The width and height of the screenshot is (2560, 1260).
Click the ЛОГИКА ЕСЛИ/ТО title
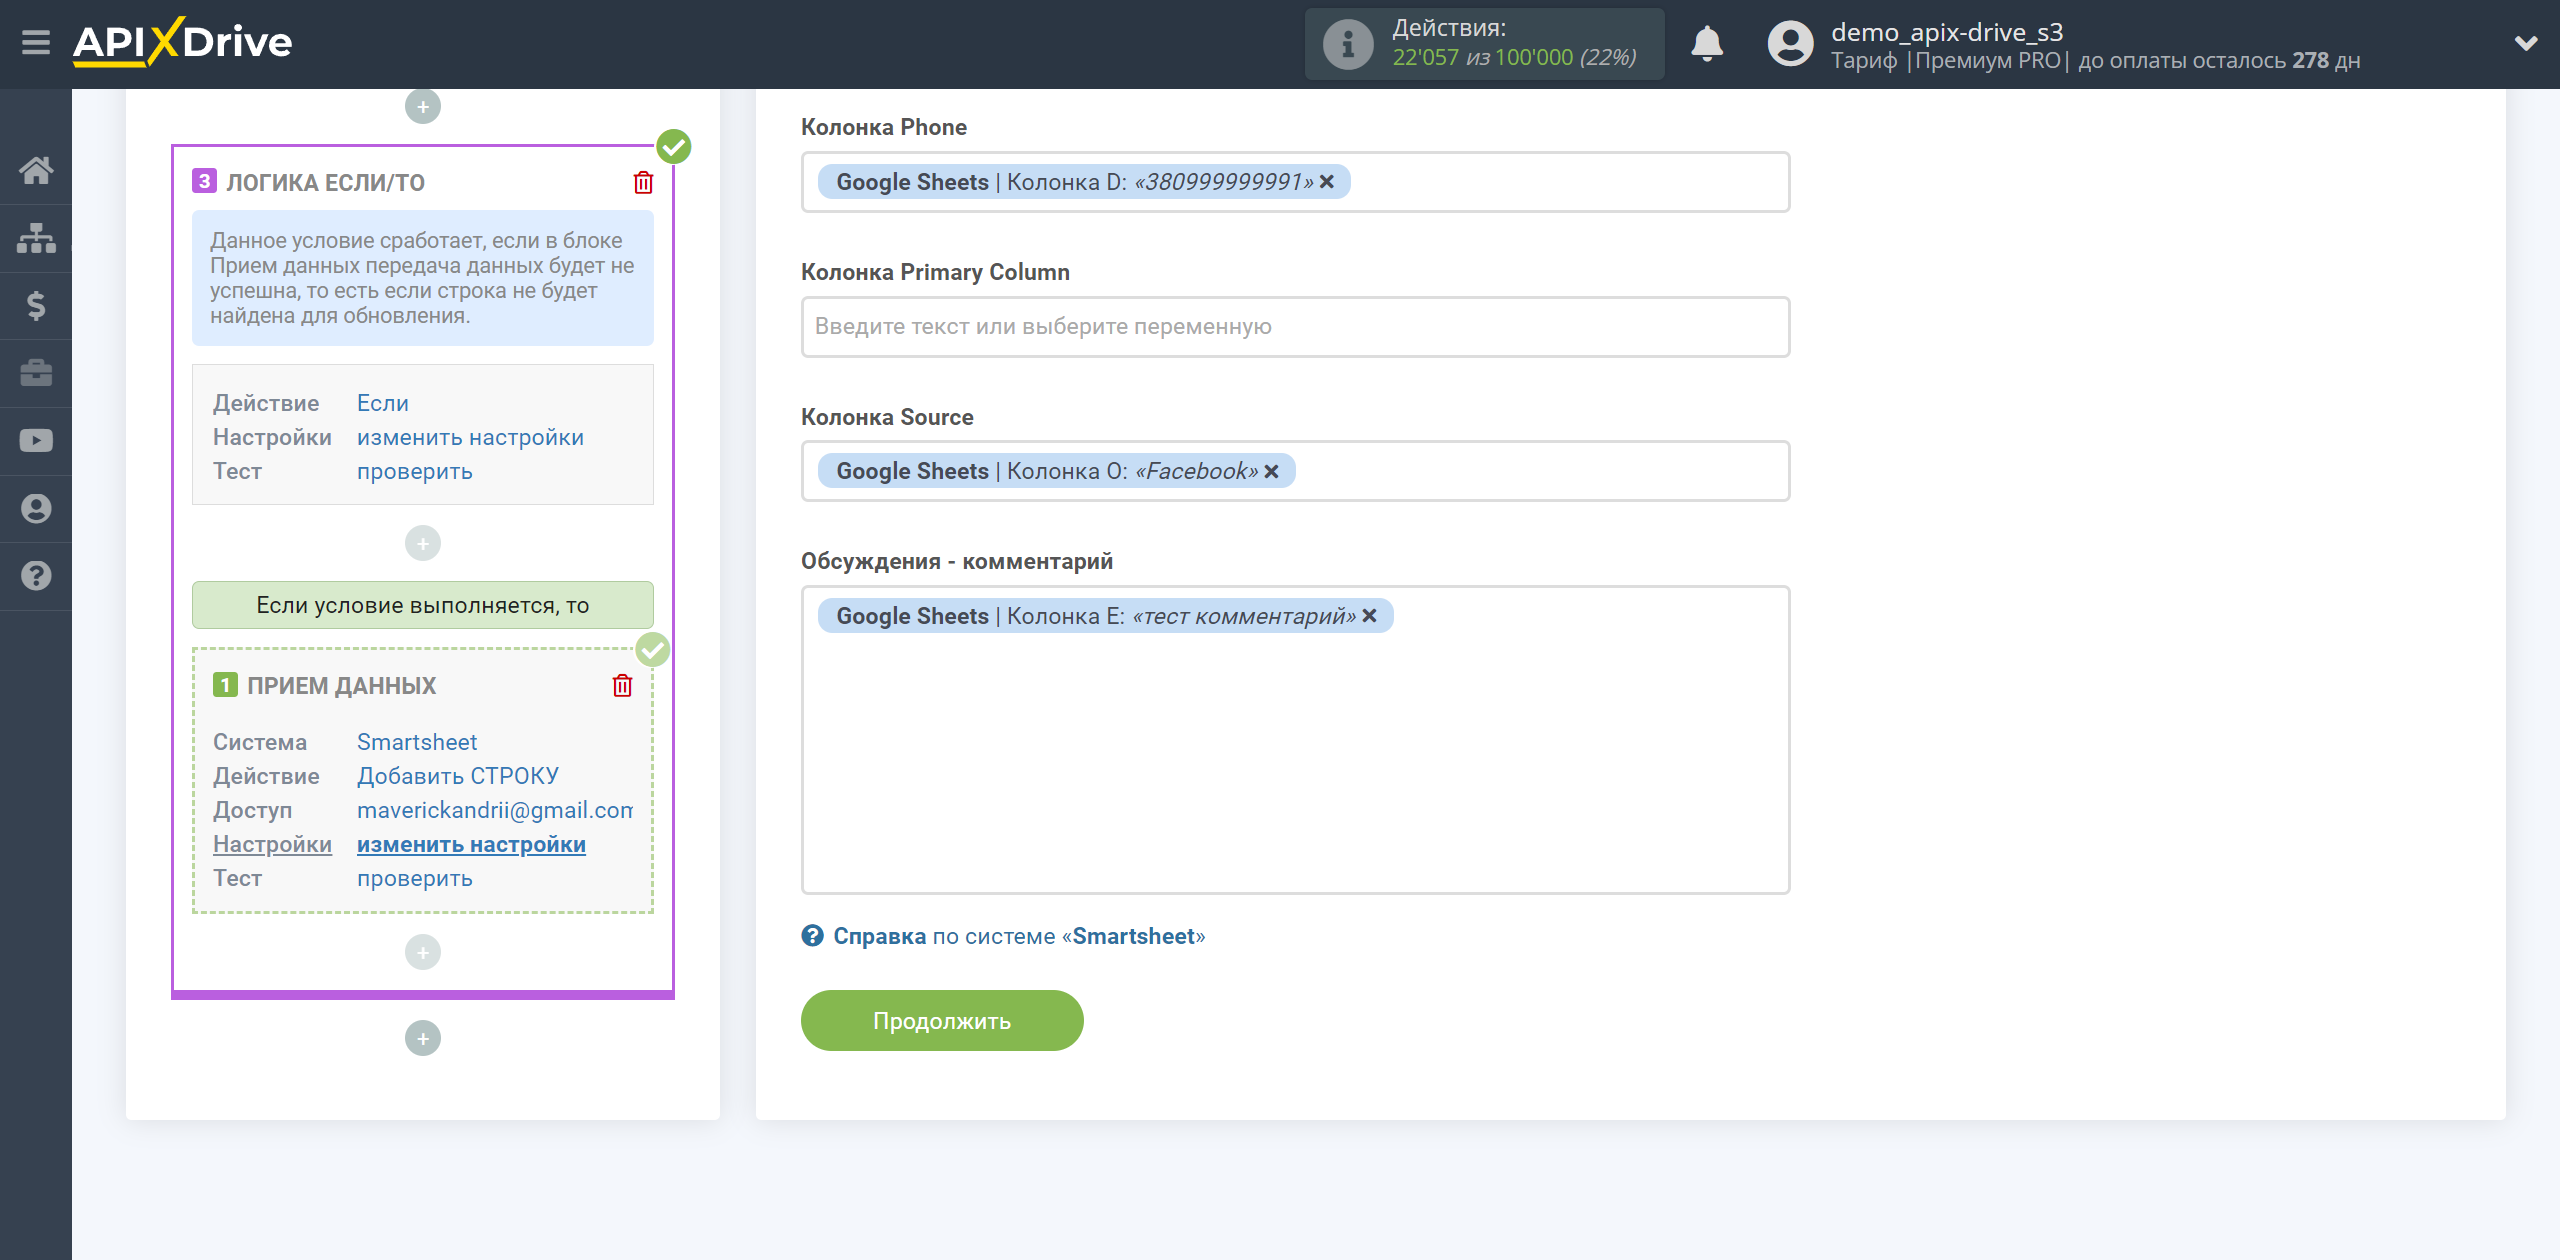click(x=325, y=182)
